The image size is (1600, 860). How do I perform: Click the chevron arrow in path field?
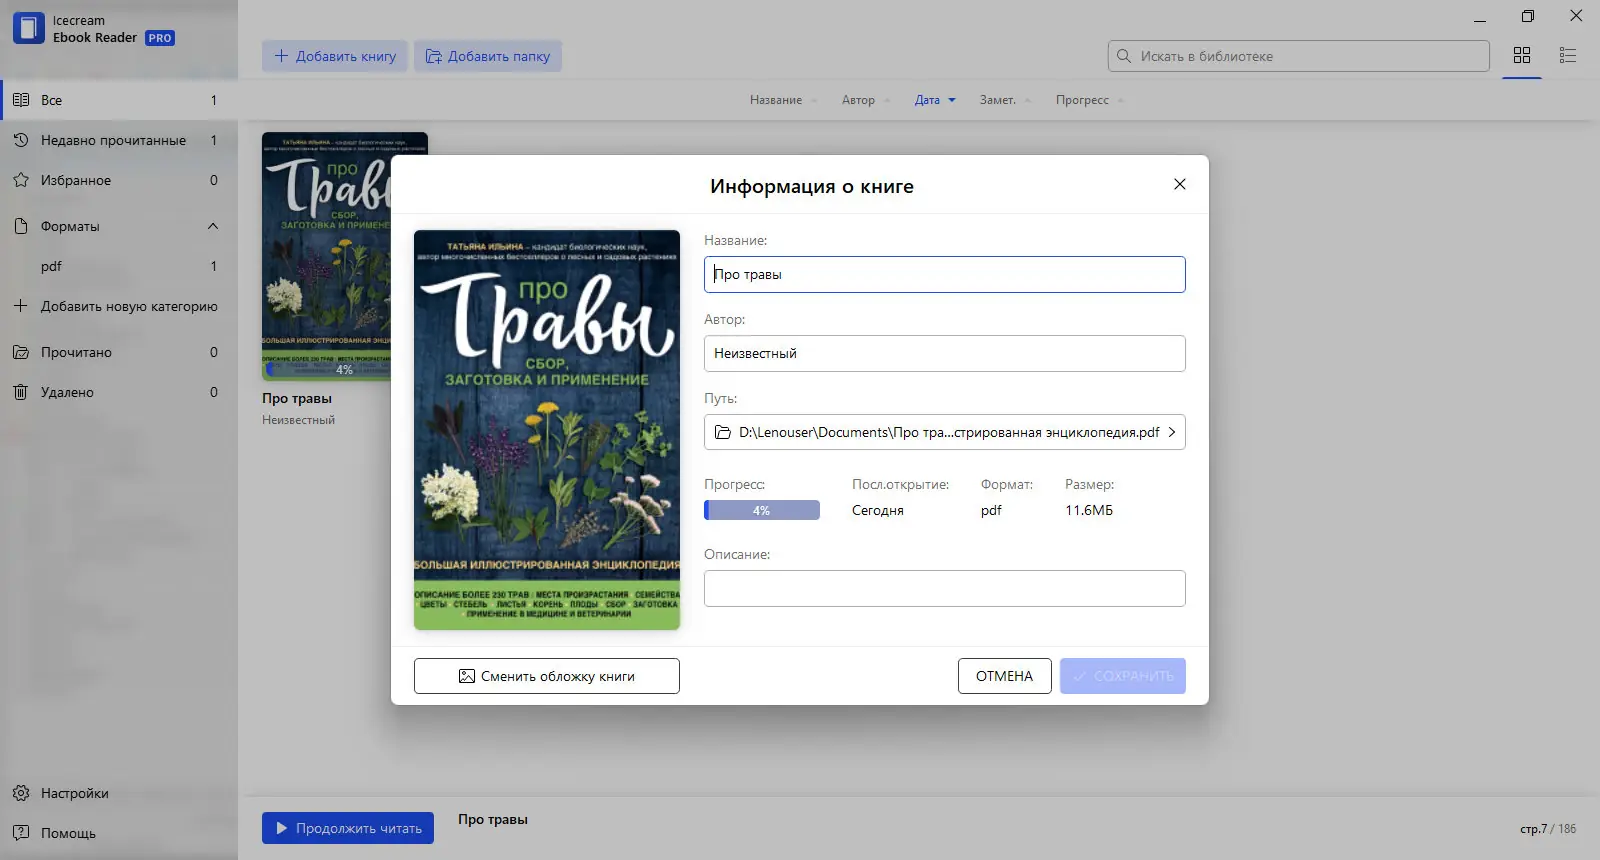(1172, 432)
